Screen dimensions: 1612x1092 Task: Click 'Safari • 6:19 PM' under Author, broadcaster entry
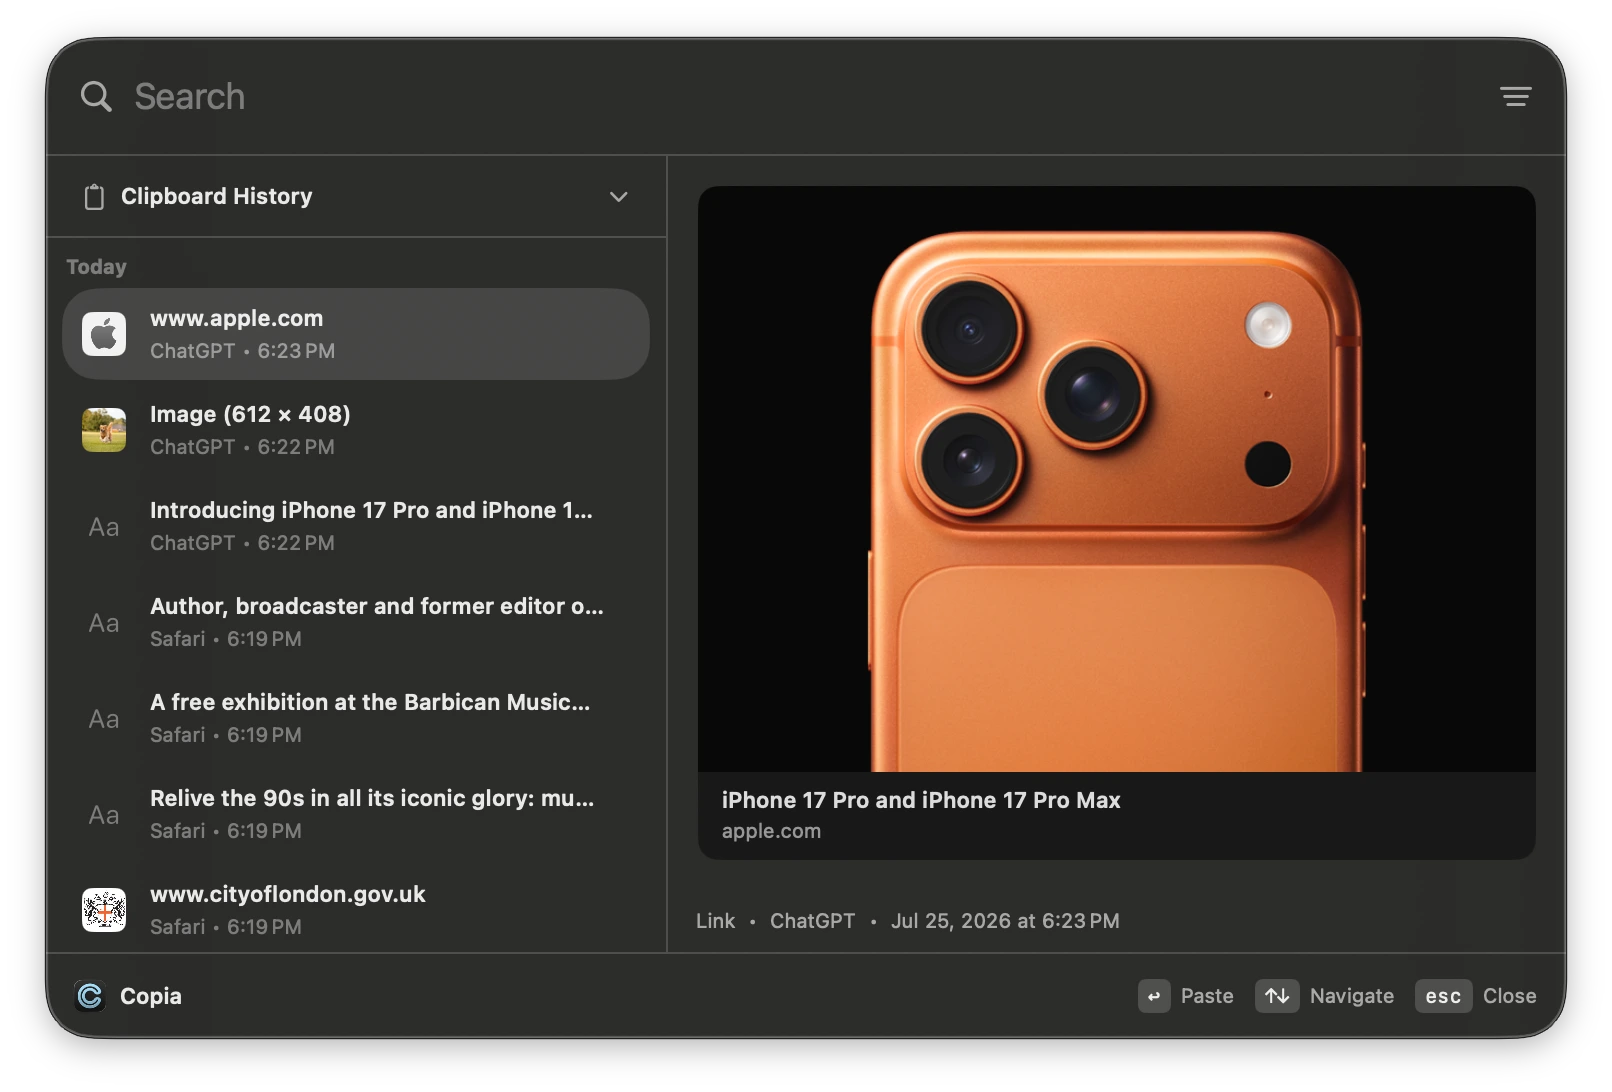click(x=226, y=639)
